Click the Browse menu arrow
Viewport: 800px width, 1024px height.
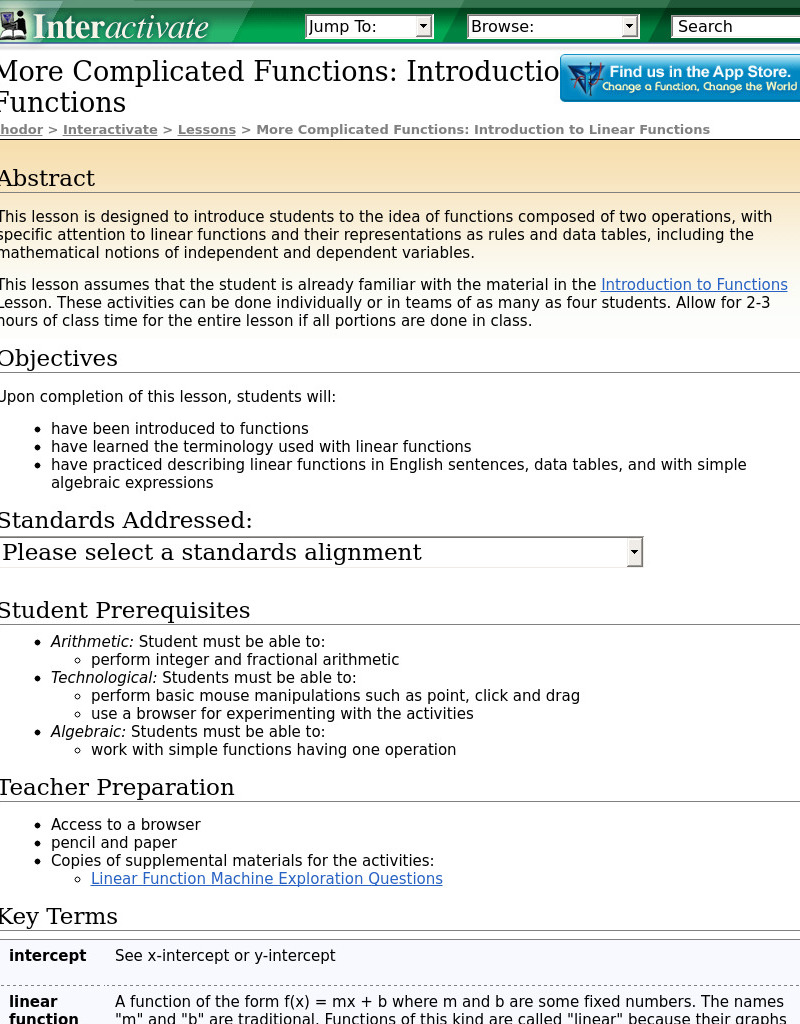click(x=629, y=26)
